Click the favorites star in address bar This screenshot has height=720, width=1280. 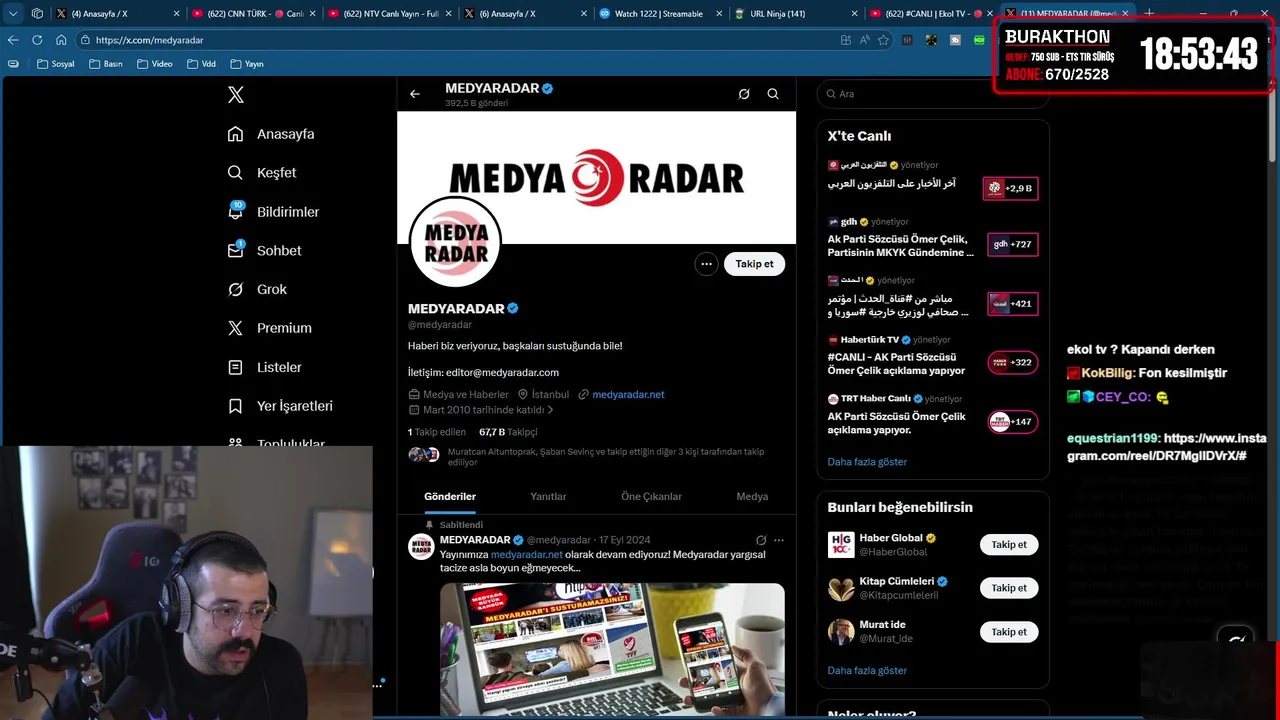pos(883,40)
